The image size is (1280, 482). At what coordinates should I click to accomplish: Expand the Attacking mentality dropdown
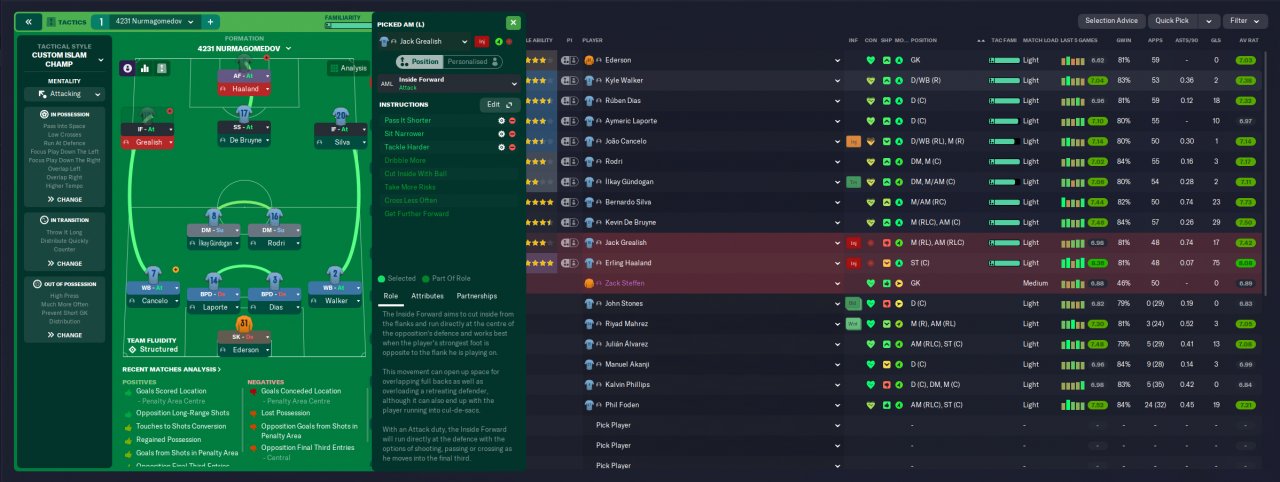(64, 94)
